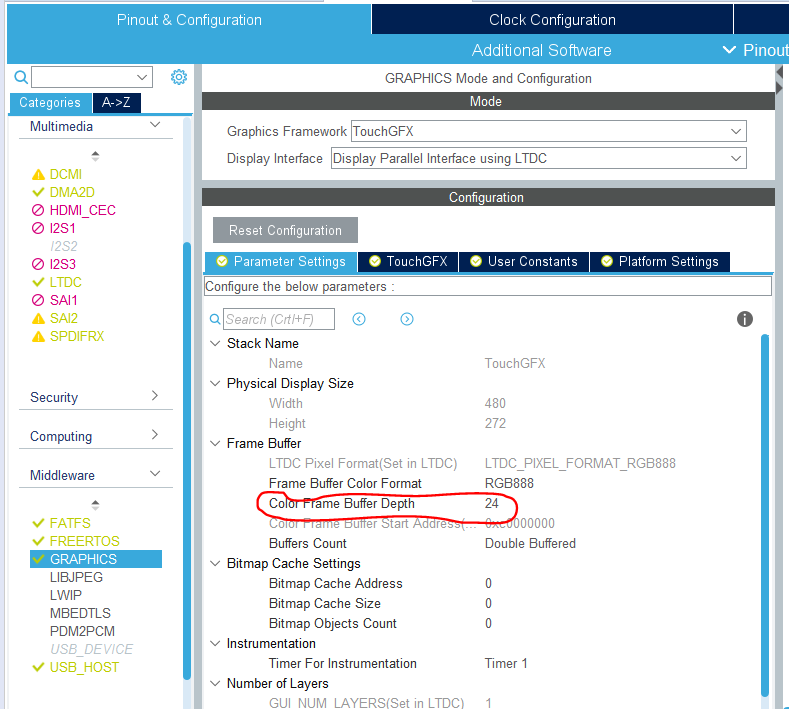Collapse the Stack Name section
The image size is (789, 709).
215,343
